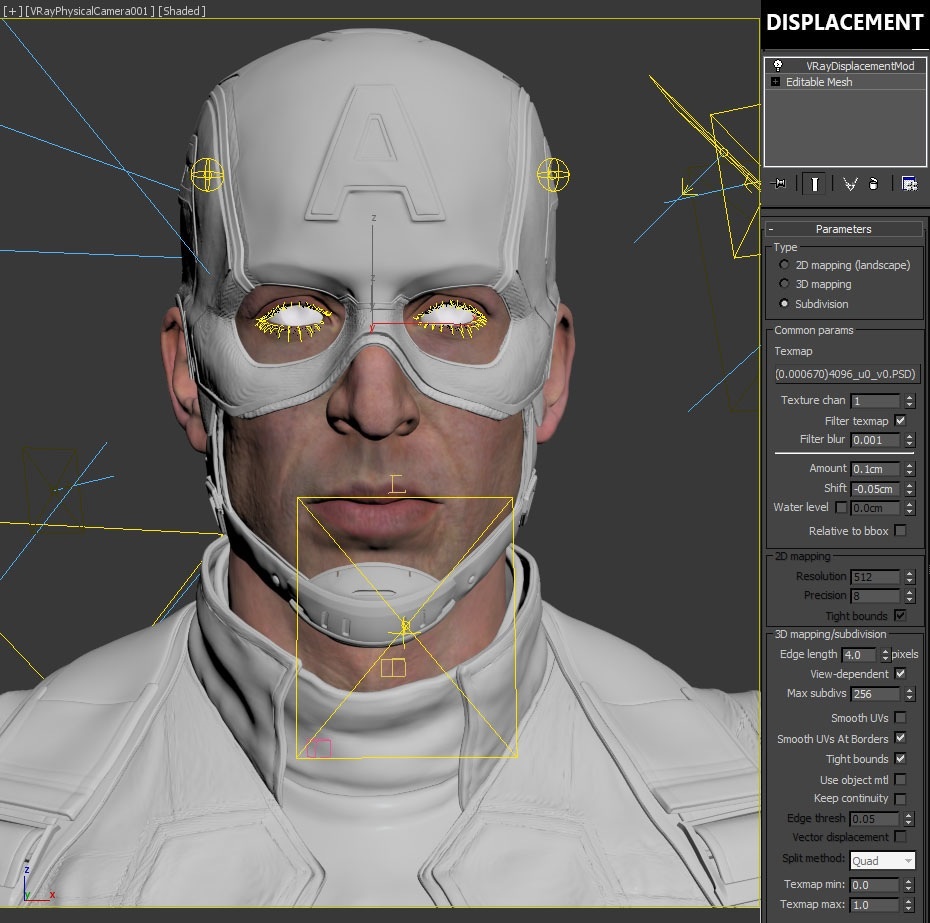The image size is (930, 923).
Task: Click Texmap max field showing 1.0
Action: pyautogui.click(x=875, y=905)
